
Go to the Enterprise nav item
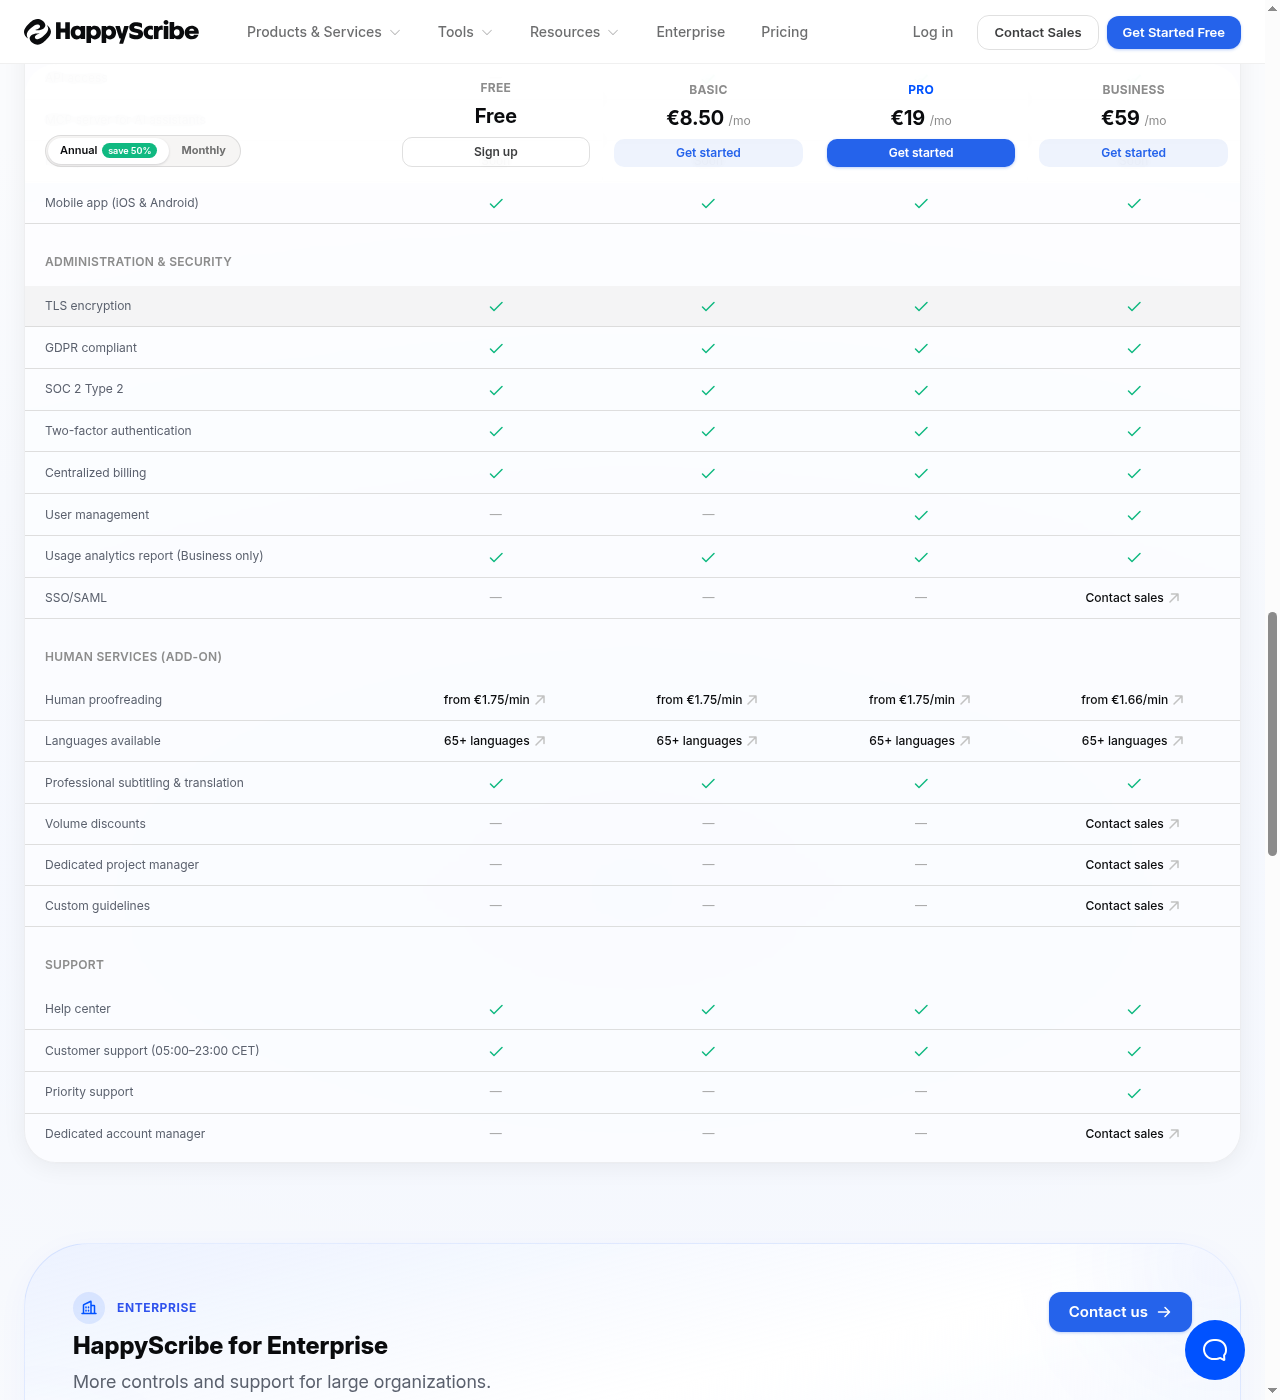[690, 32]
